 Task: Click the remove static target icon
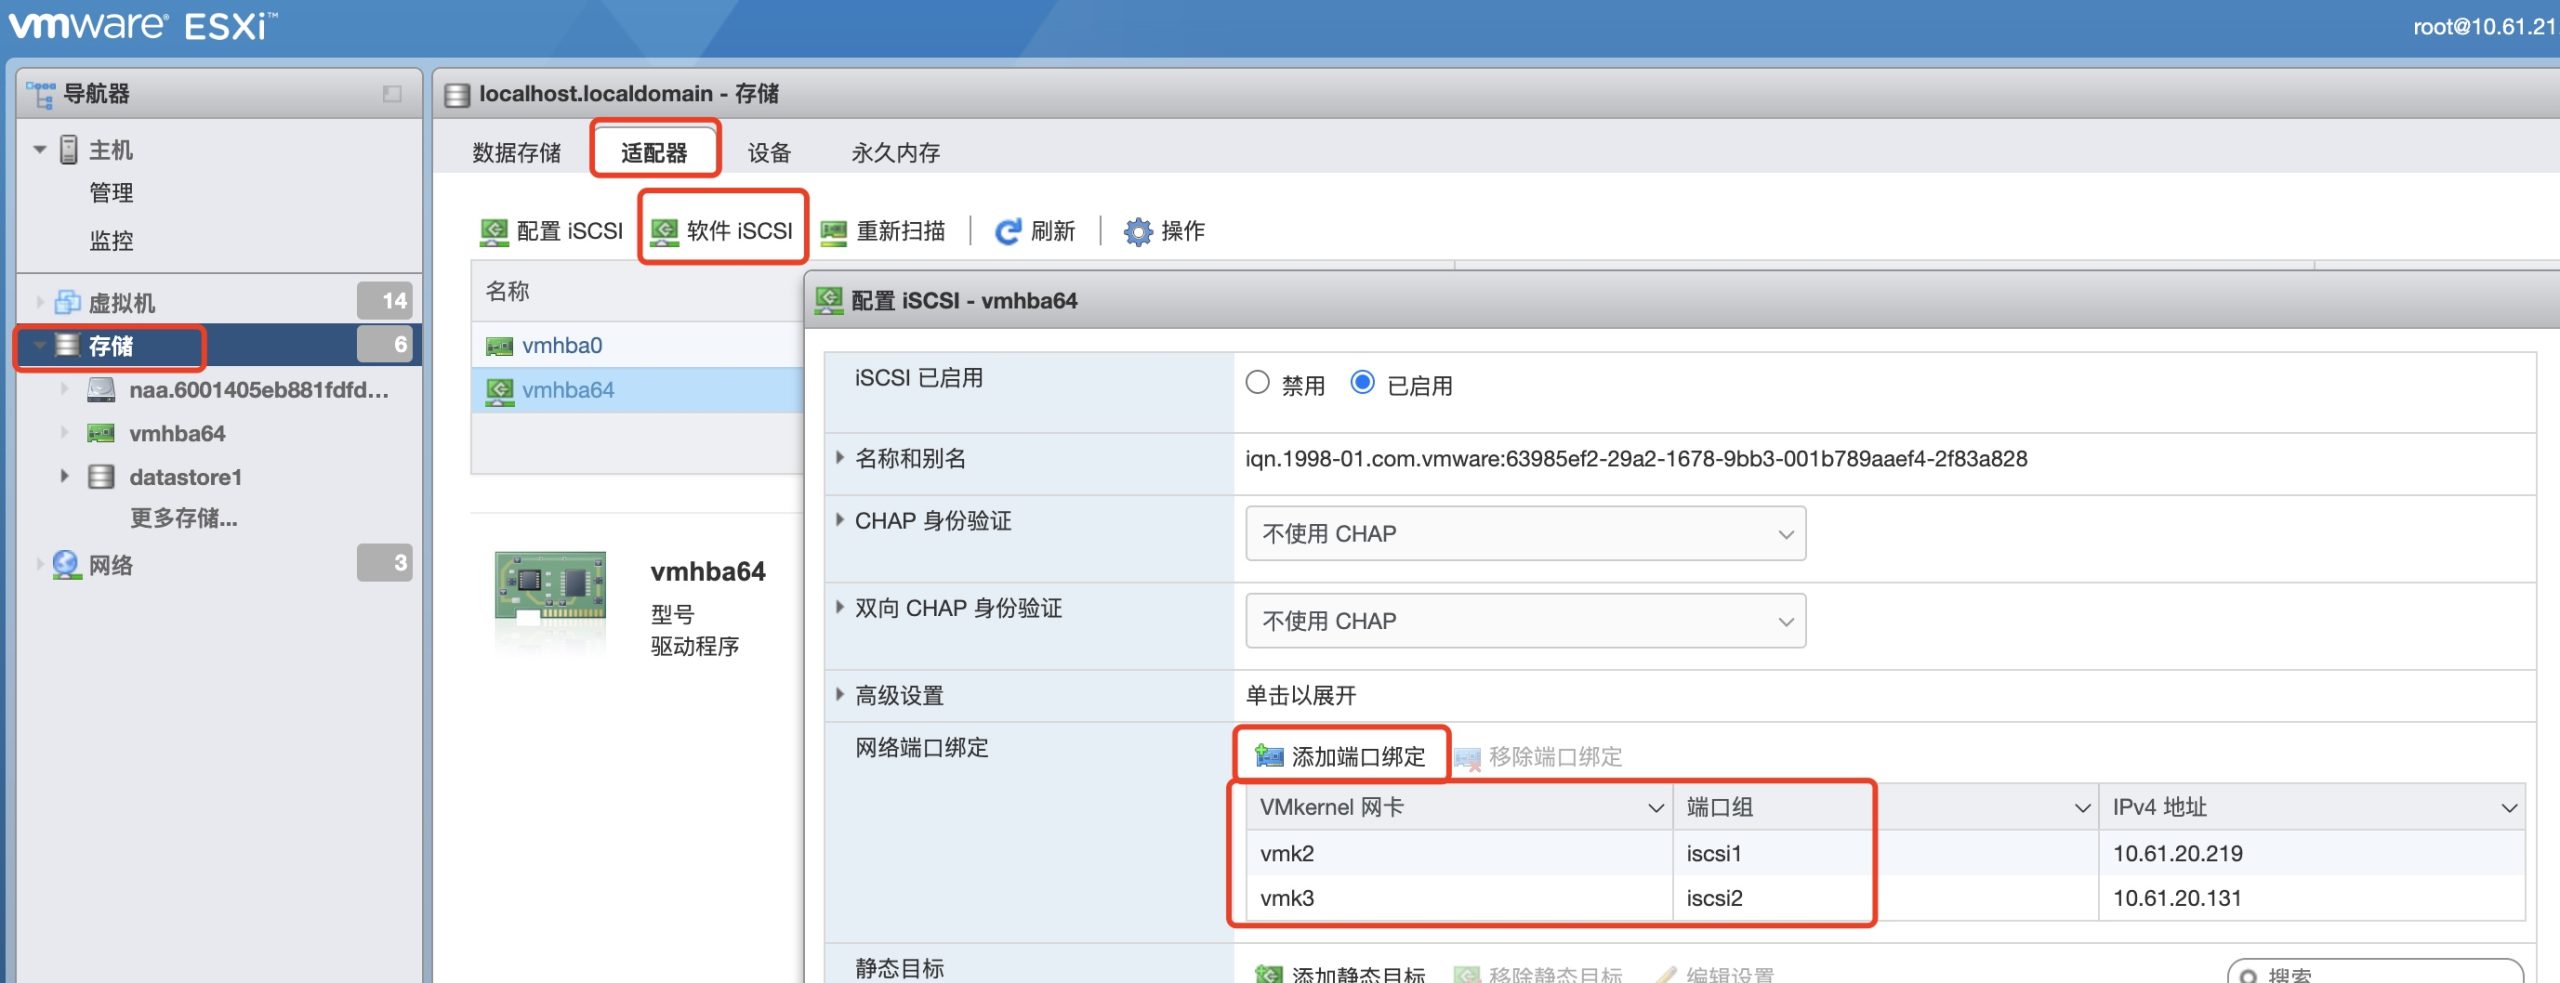click(1467, 973)
